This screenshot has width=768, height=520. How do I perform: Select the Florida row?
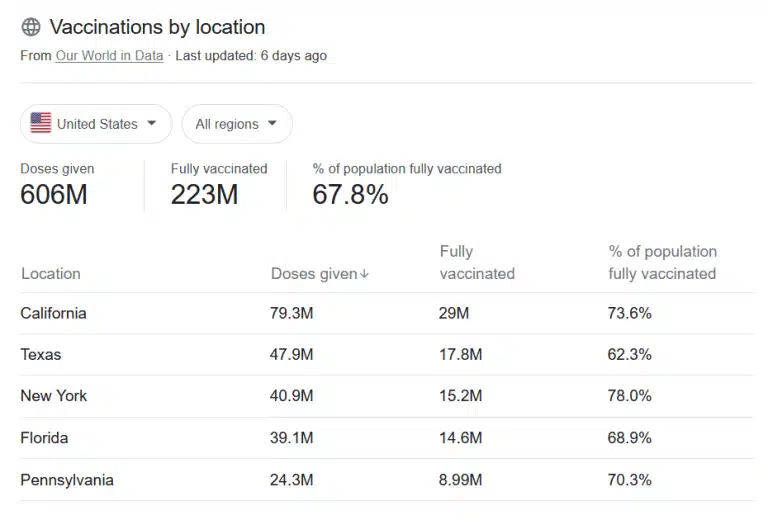[x=387, y=438]
